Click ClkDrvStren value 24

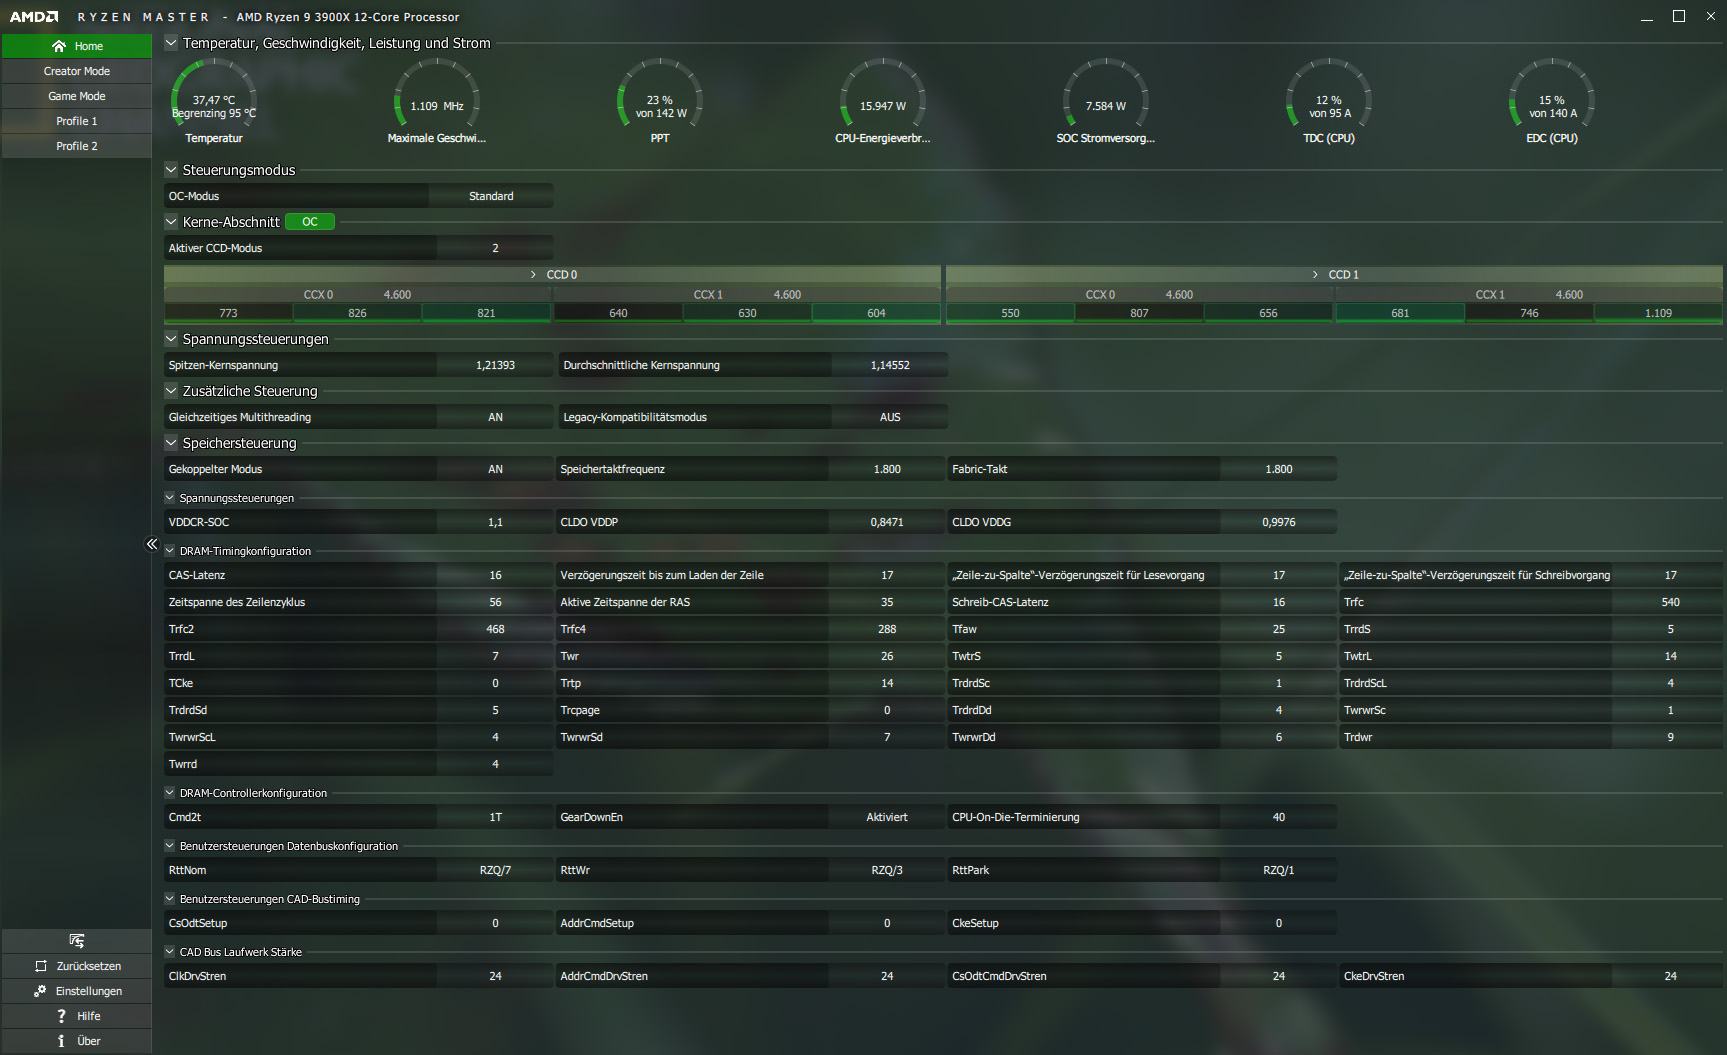(495, 976)
